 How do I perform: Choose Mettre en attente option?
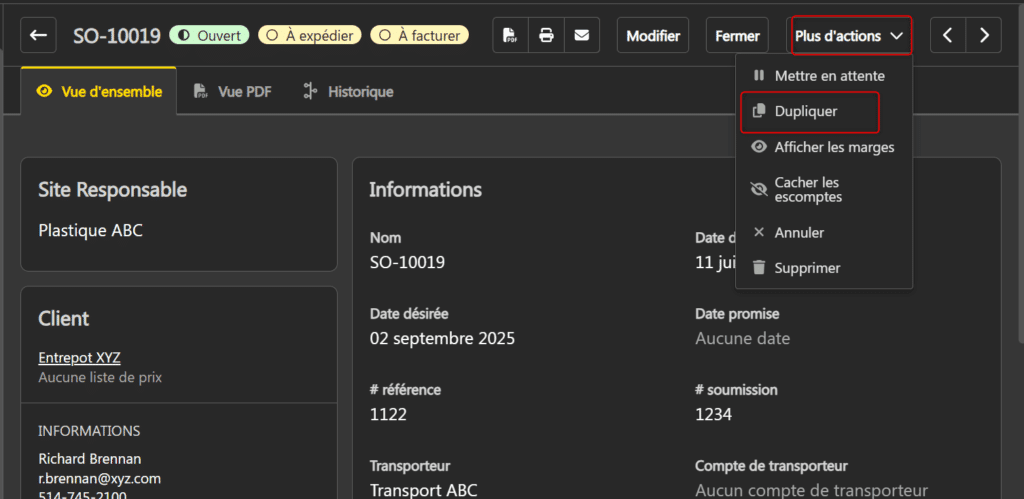coord(828,76)
